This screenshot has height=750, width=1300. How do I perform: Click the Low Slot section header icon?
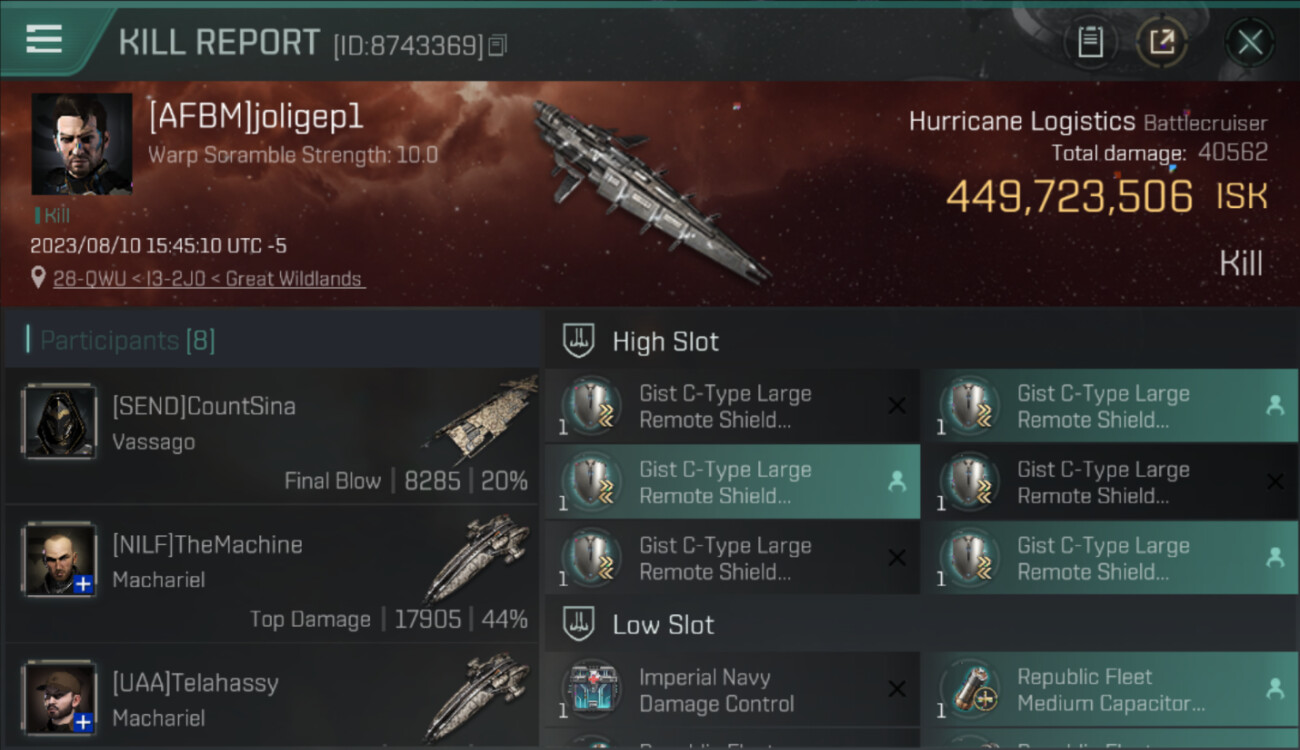click(580, 624)
